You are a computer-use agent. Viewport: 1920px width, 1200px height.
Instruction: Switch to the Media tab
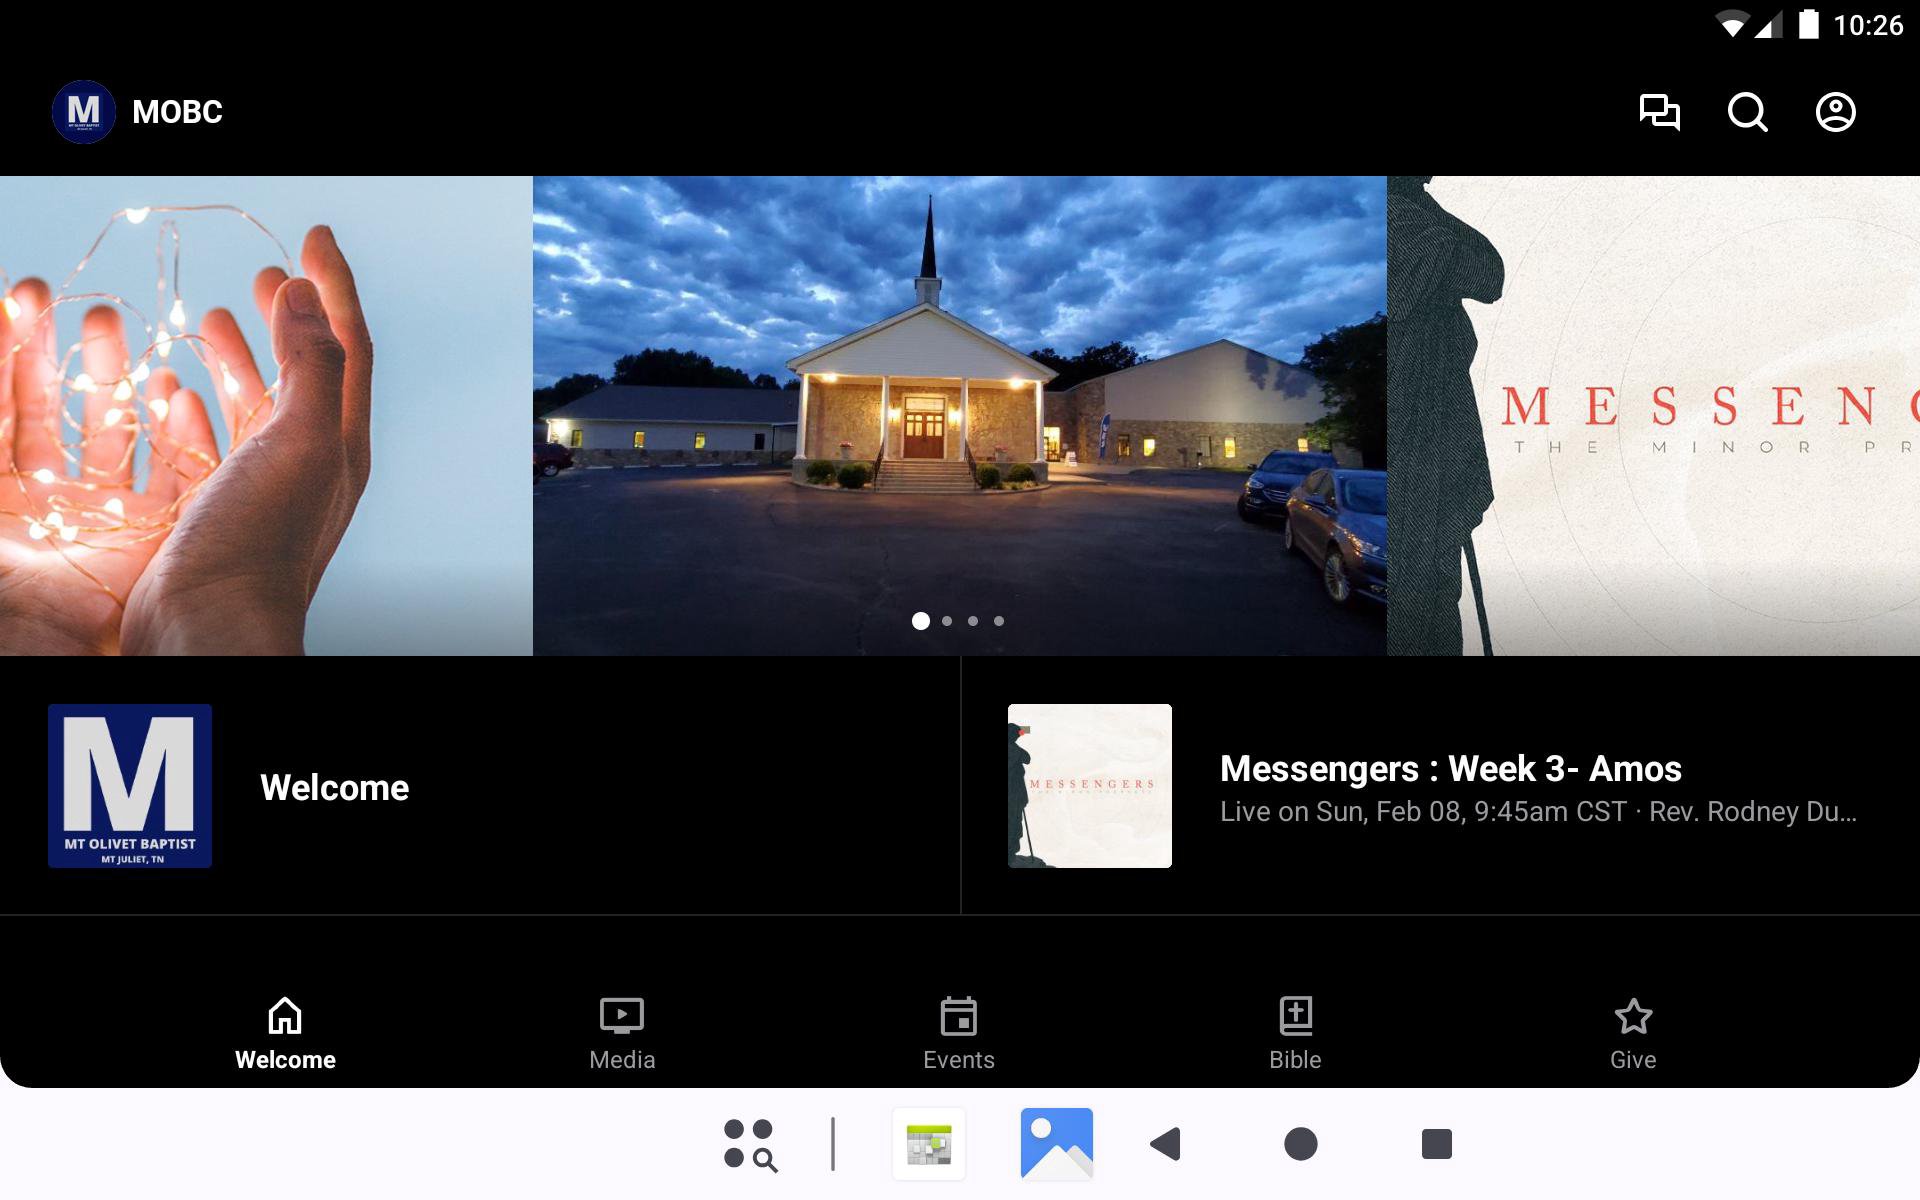tap(621, 1034)
